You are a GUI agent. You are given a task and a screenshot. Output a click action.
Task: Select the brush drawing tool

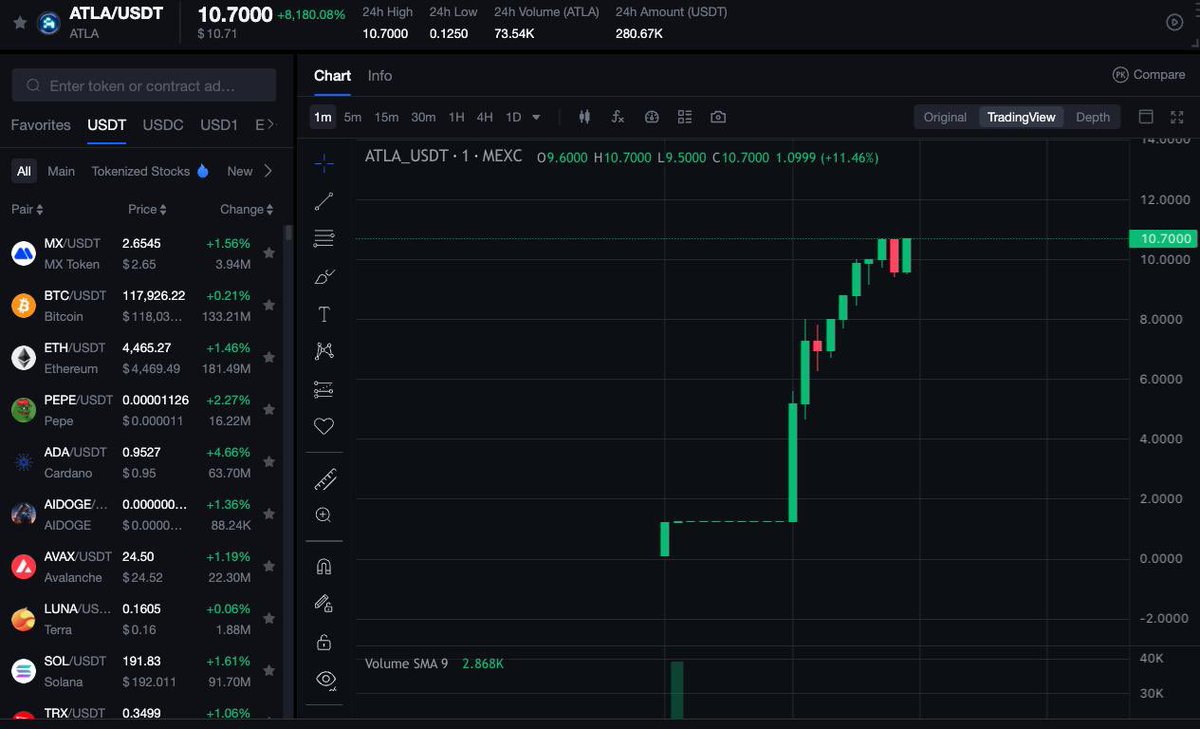pos(324,277)
